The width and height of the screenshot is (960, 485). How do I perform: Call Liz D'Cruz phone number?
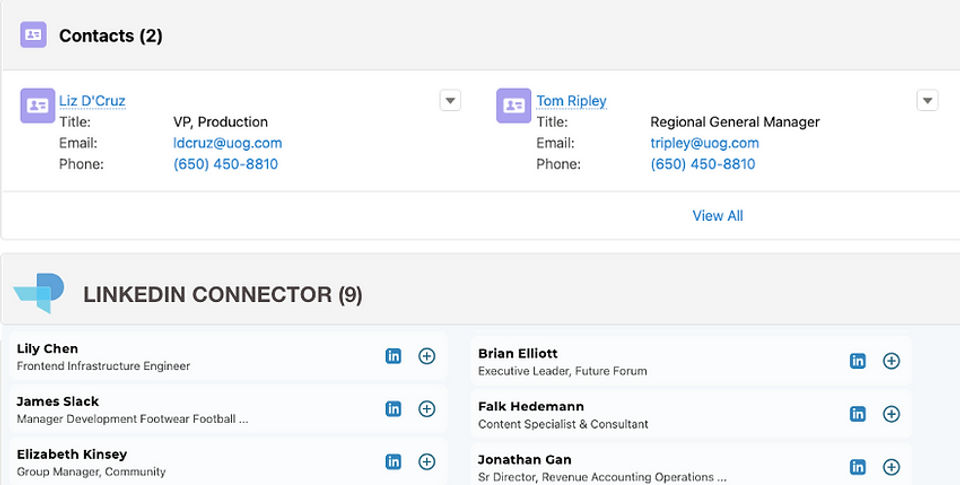(225, 164)
